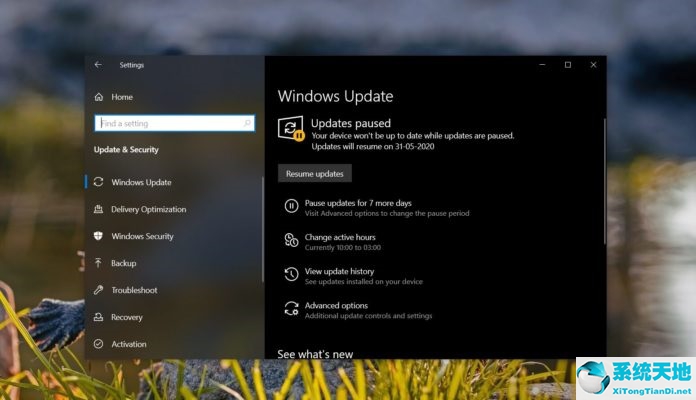Click the update history icon
The height and width of the screenshot is (400, 696).
pos(291,274)
